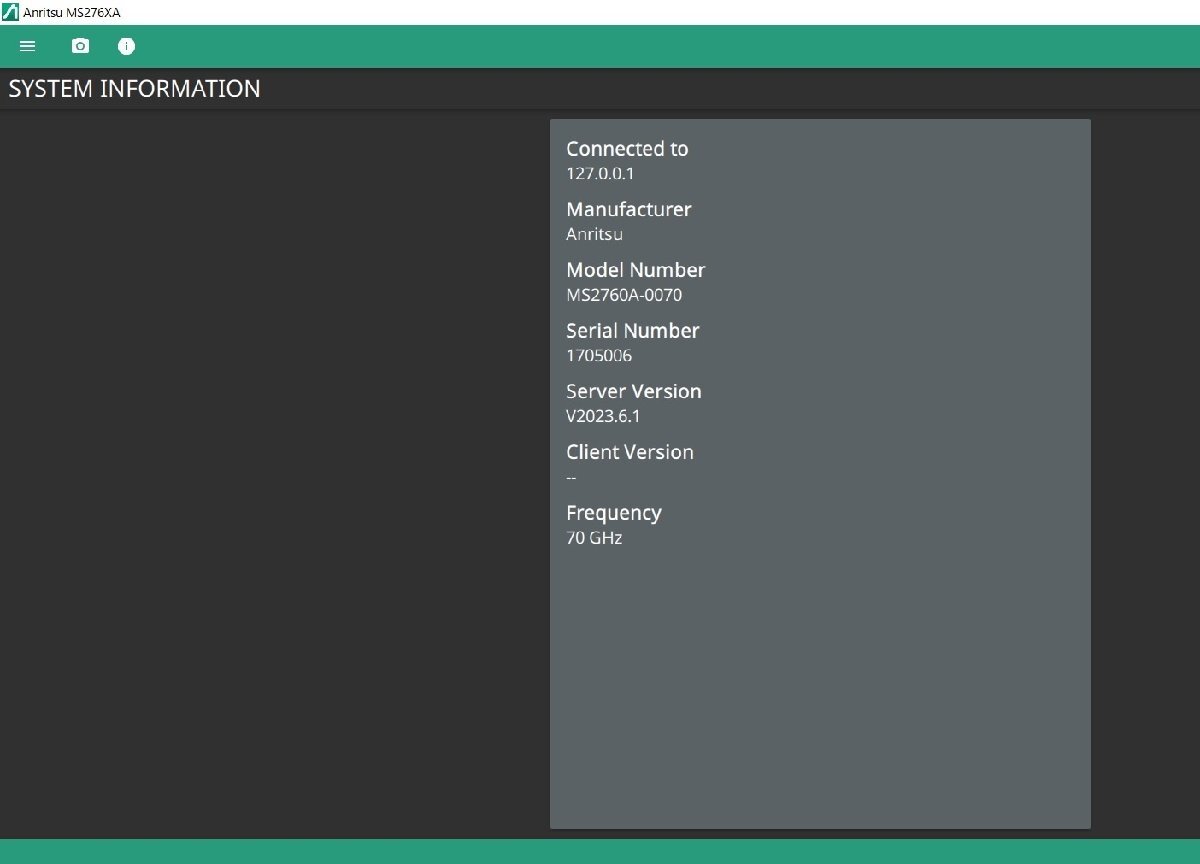Select the Manufacturer label
The image size is (1200, 864).
[x=628, y=210]
